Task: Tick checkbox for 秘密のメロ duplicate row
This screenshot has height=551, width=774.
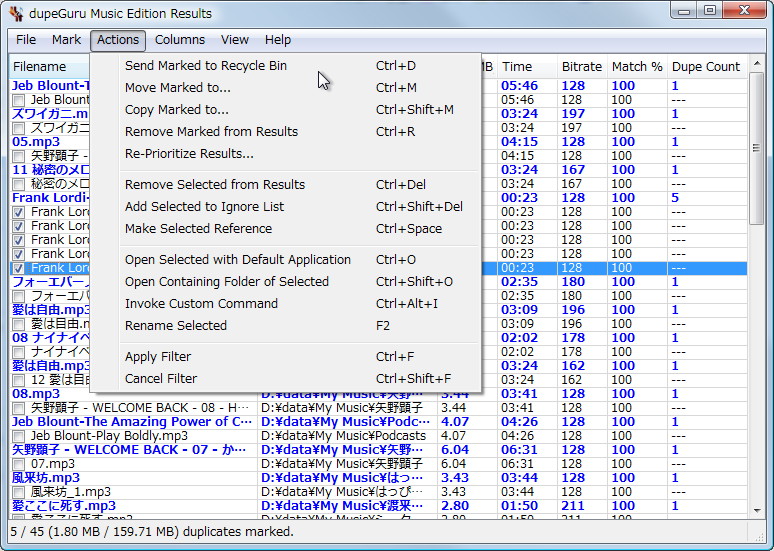Action: [18, 184]
